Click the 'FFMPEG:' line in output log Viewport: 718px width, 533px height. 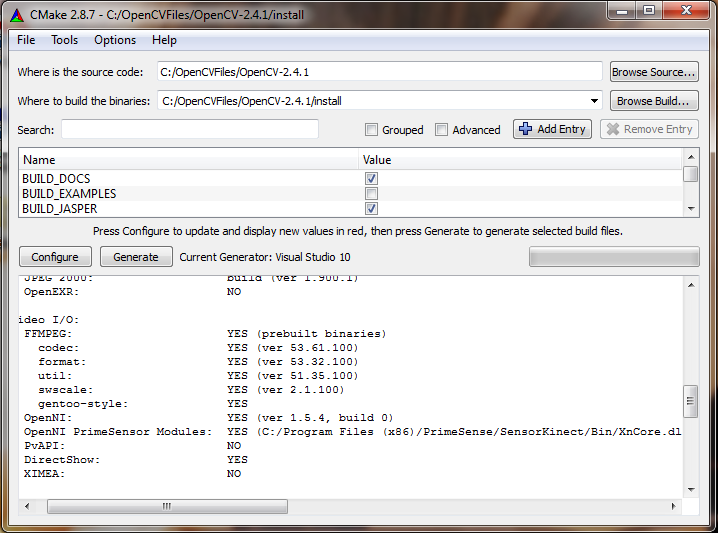(48, 334)
